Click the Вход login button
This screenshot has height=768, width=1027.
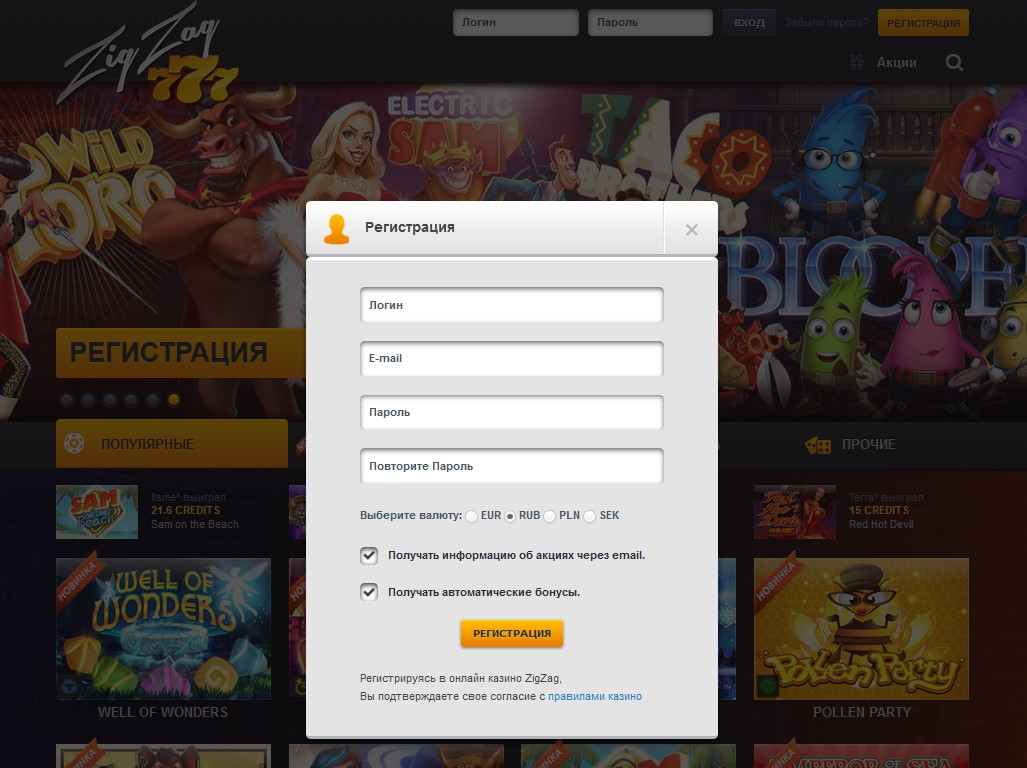tap(749, 22)
